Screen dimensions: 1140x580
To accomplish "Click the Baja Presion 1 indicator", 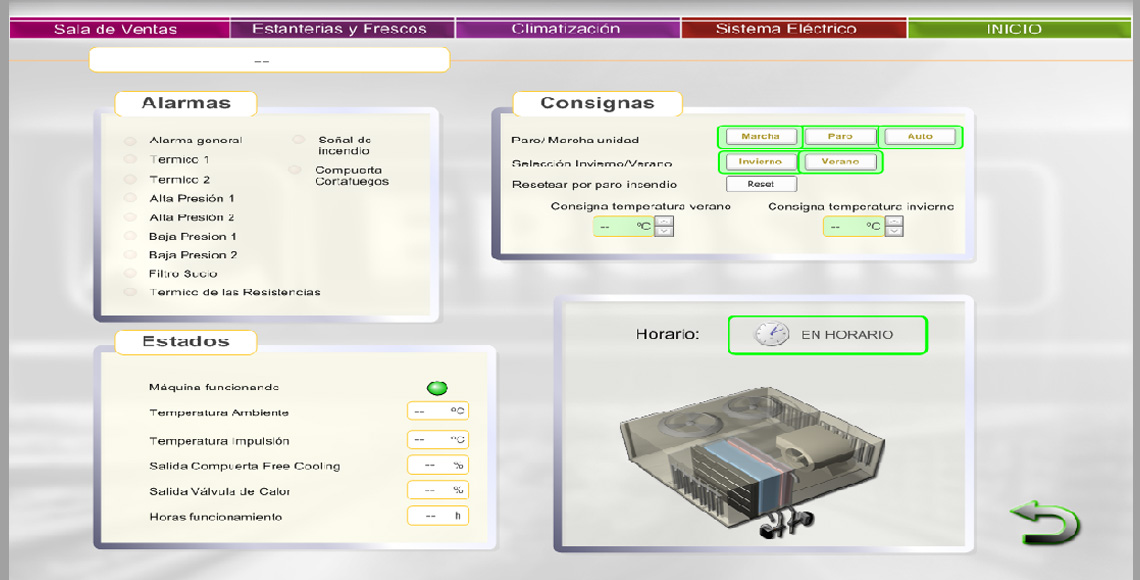I will tap(130, 235).
